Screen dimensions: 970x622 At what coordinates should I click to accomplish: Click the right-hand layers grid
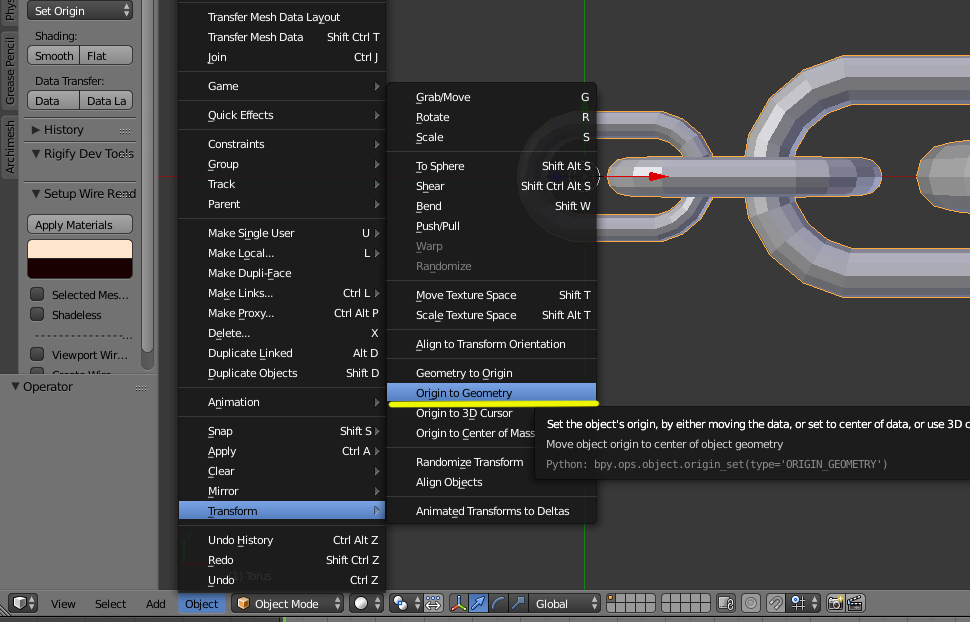click(x=685, y=603)
